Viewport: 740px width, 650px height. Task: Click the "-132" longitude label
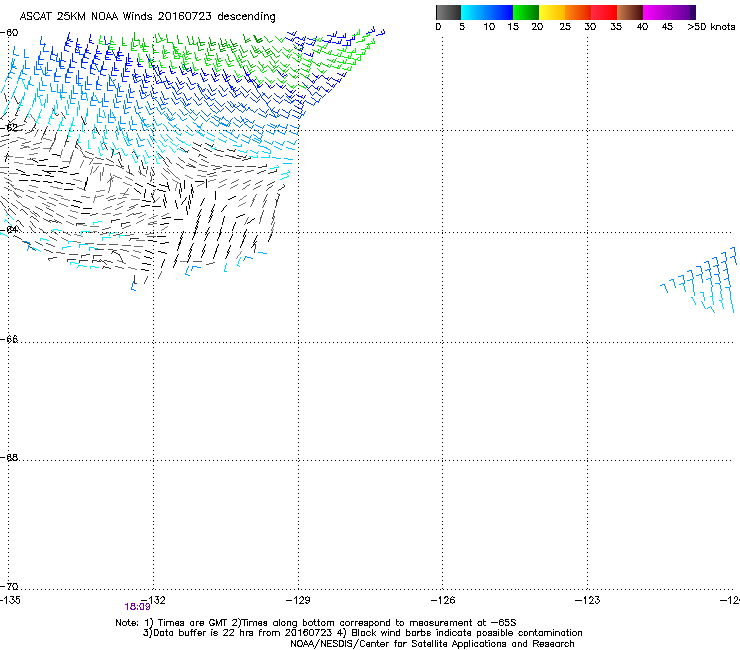point(153,600)
